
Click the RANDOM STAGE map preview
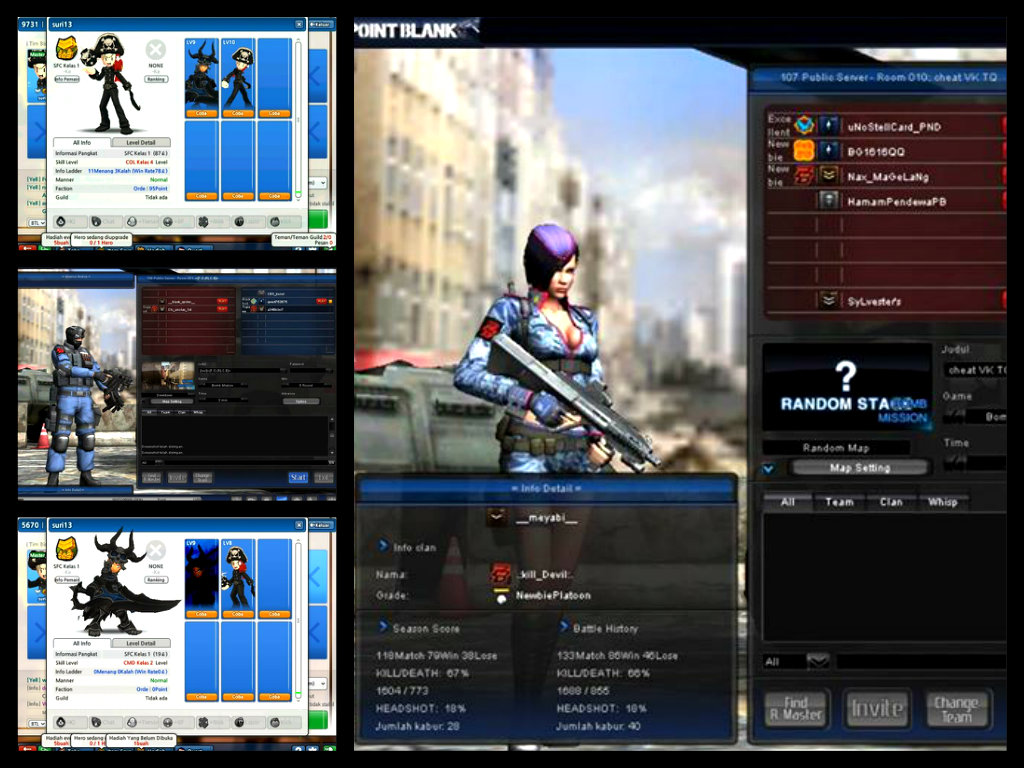click(x=847, y=387)
